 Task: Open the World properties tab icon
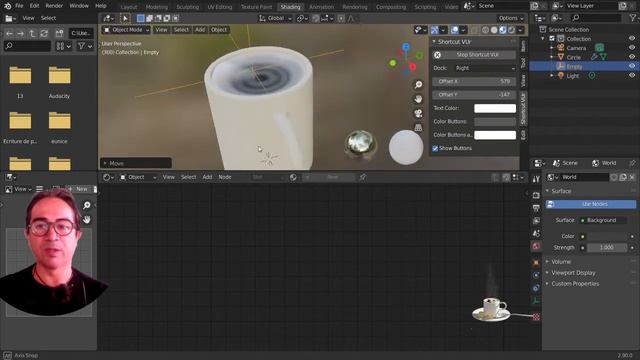pos(536,246)
